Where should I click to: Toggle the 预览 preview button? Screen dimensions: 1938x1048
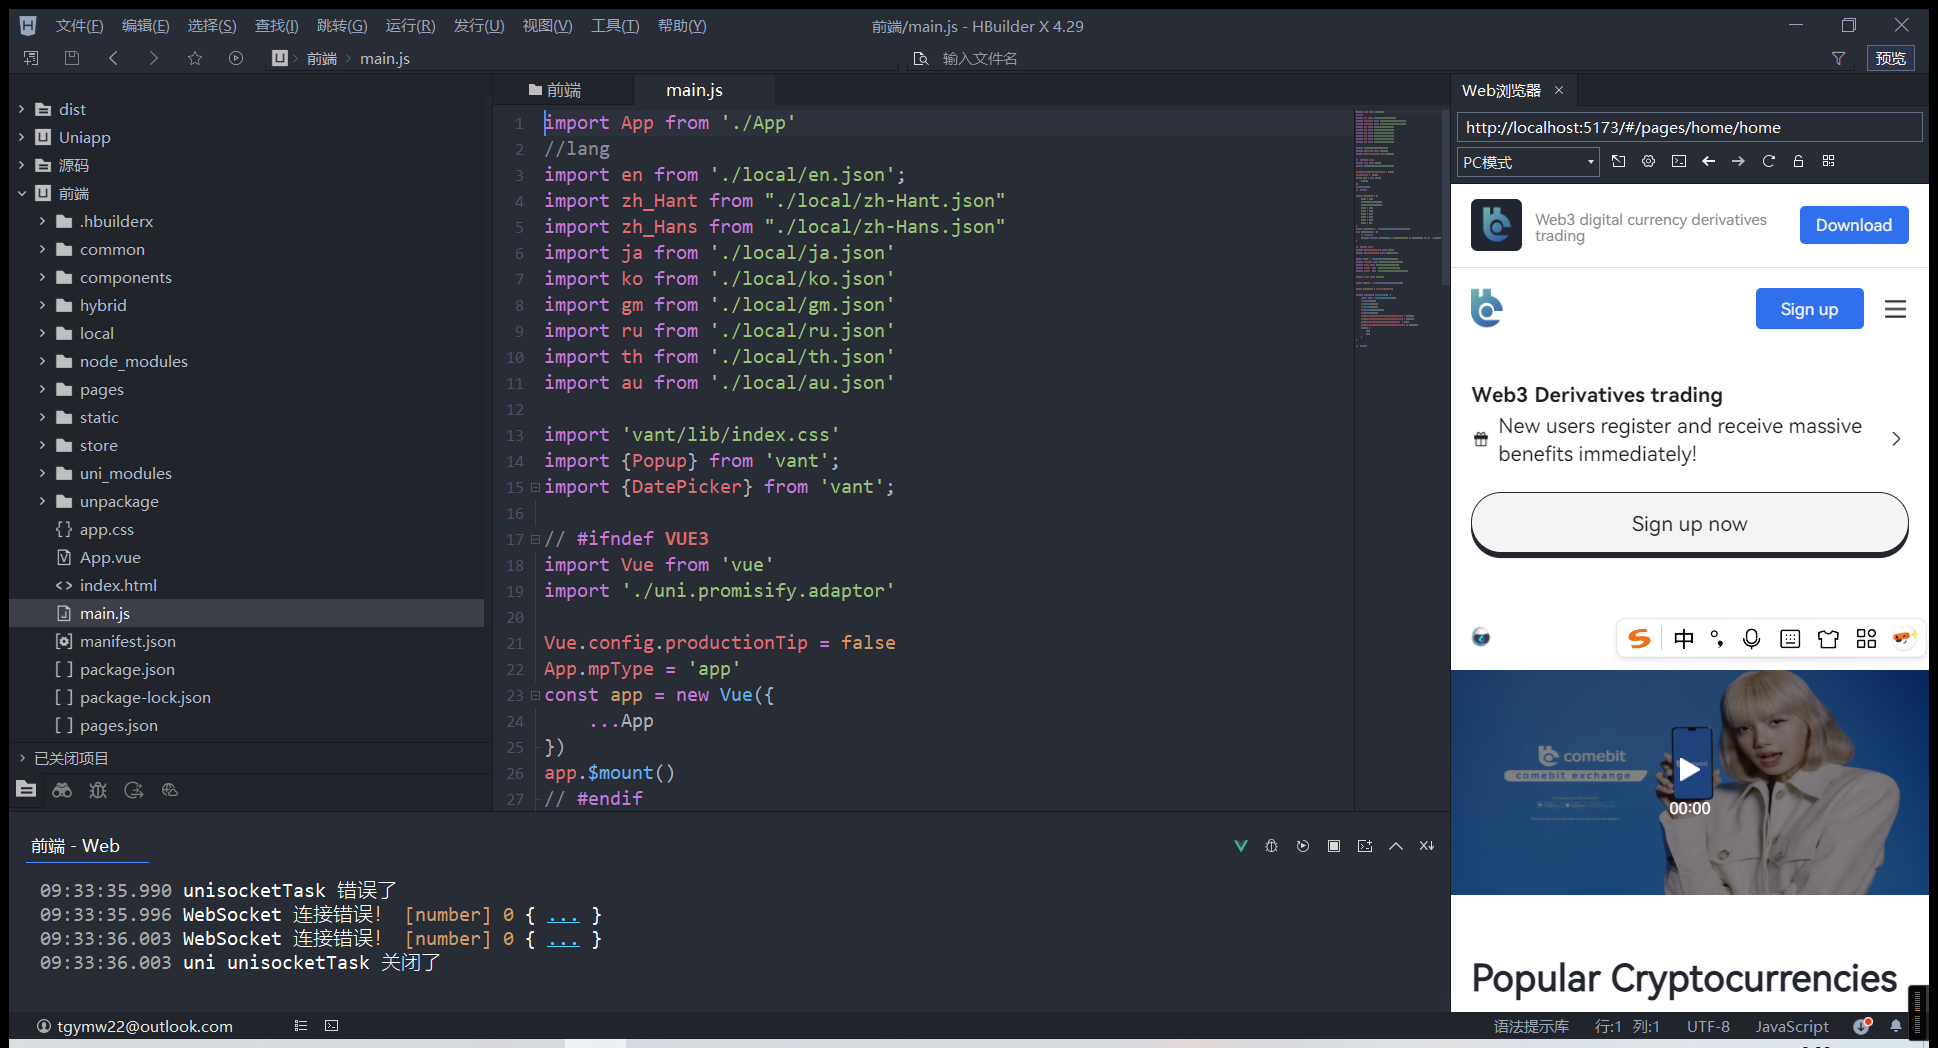[1890, 58]
